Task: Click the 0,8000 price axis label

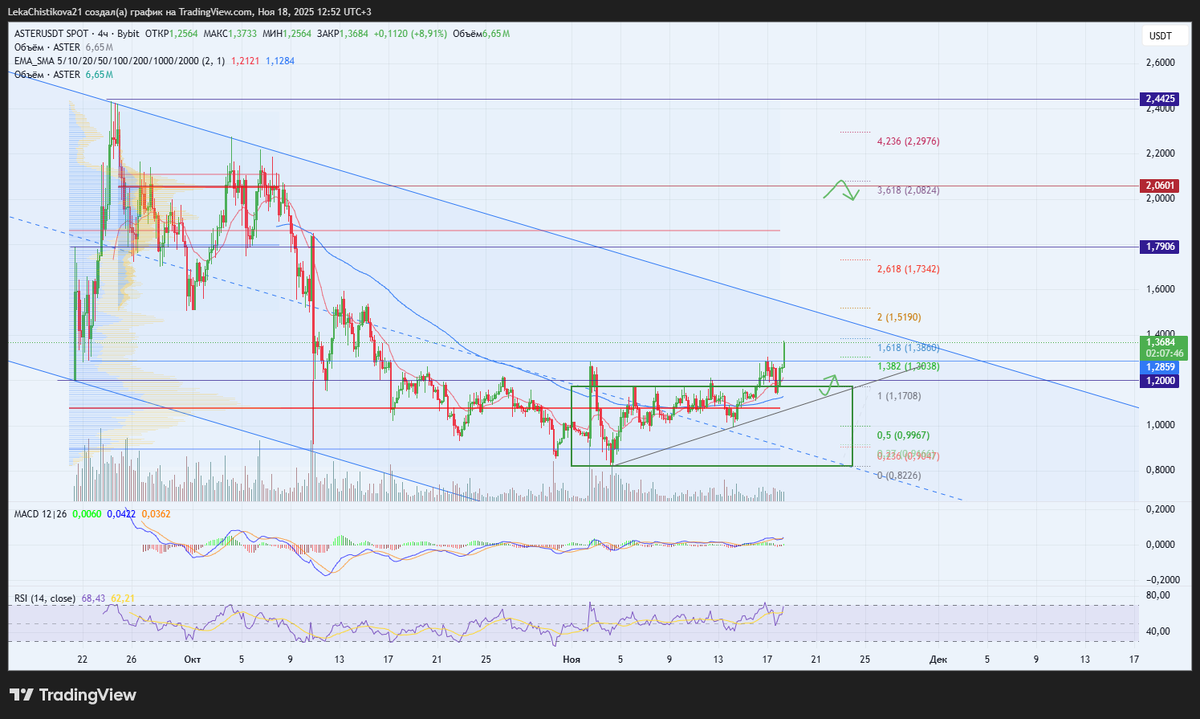Action: pos(1160,470)
